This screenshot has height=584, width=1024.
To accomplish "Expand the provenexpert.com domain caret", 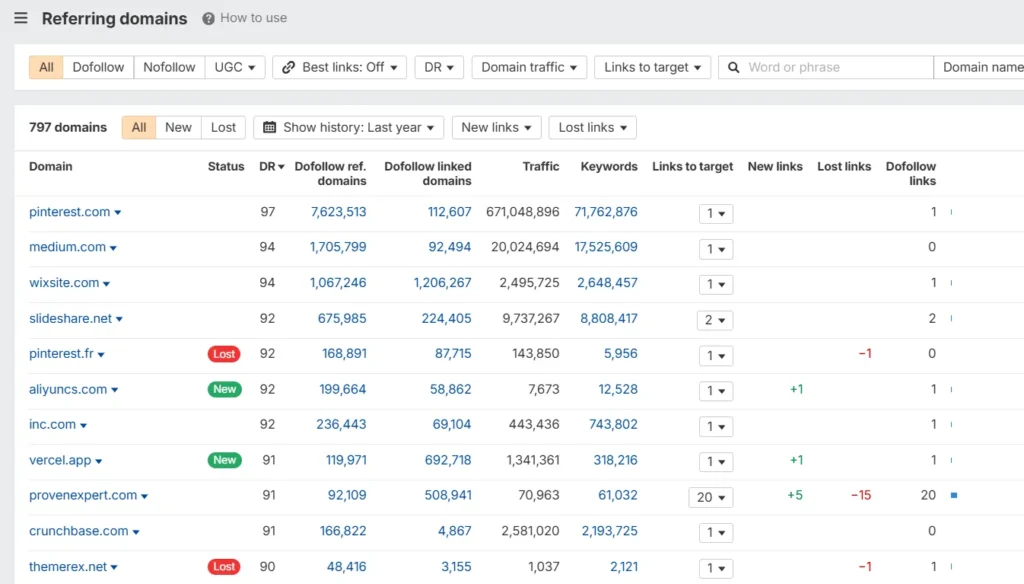I will (144, 496).
